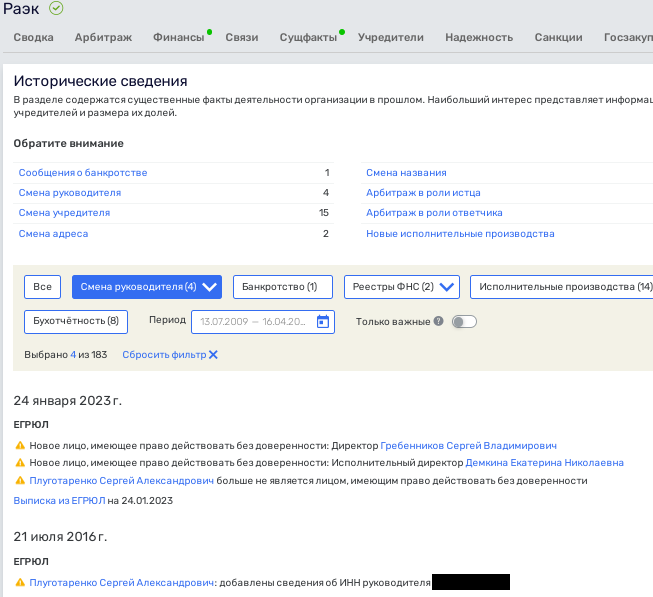The image size is (653, 597).
Task: Switch to the Арбитраж tab
Action: tap(103, 38)
